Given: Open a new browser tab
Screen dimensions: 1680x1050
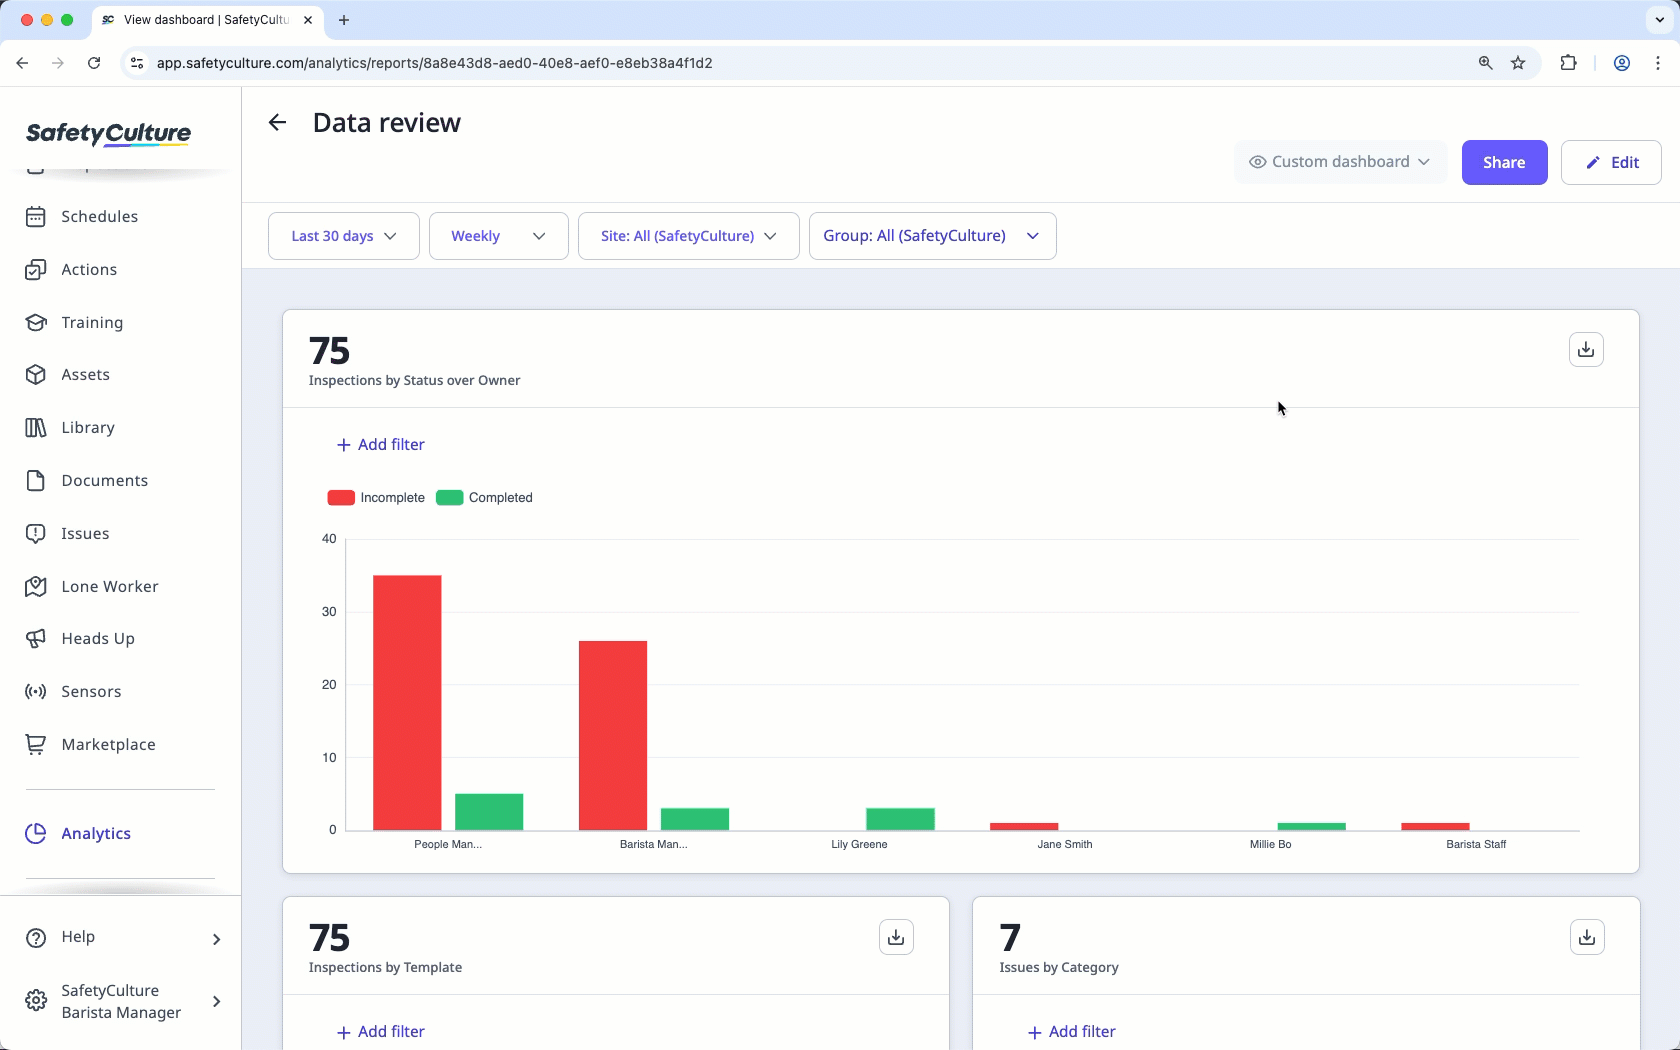Looking at the screenshot, I should (x=344, y=20).
